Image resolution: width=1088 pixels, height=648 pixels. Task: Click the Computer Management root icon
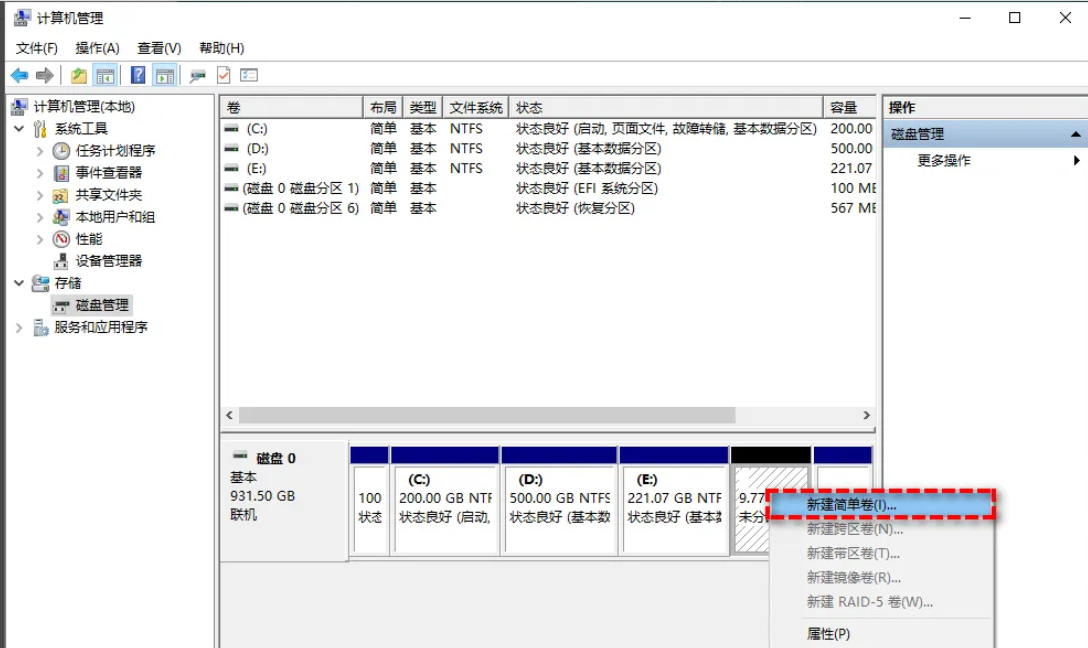(x=19, y=106)
